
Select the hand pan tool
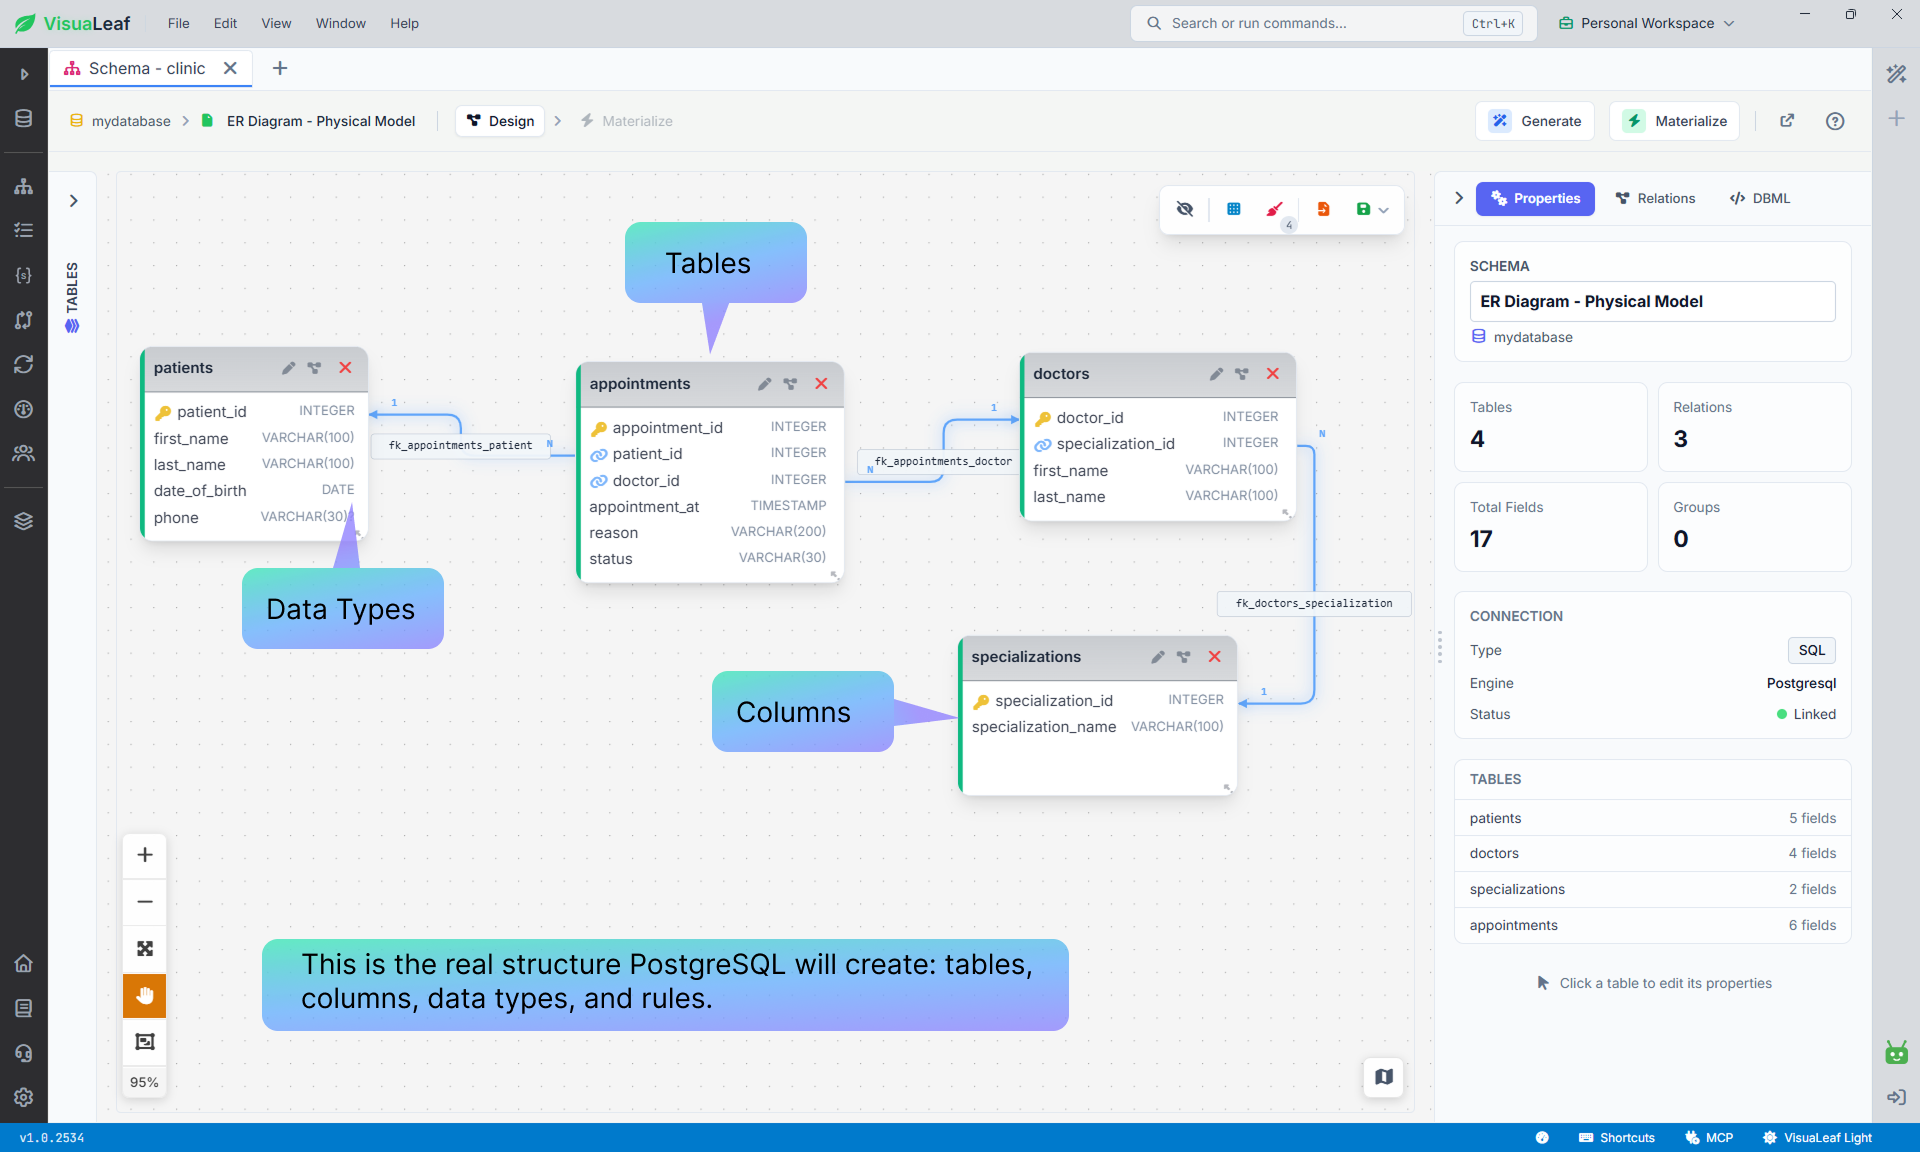145,996
